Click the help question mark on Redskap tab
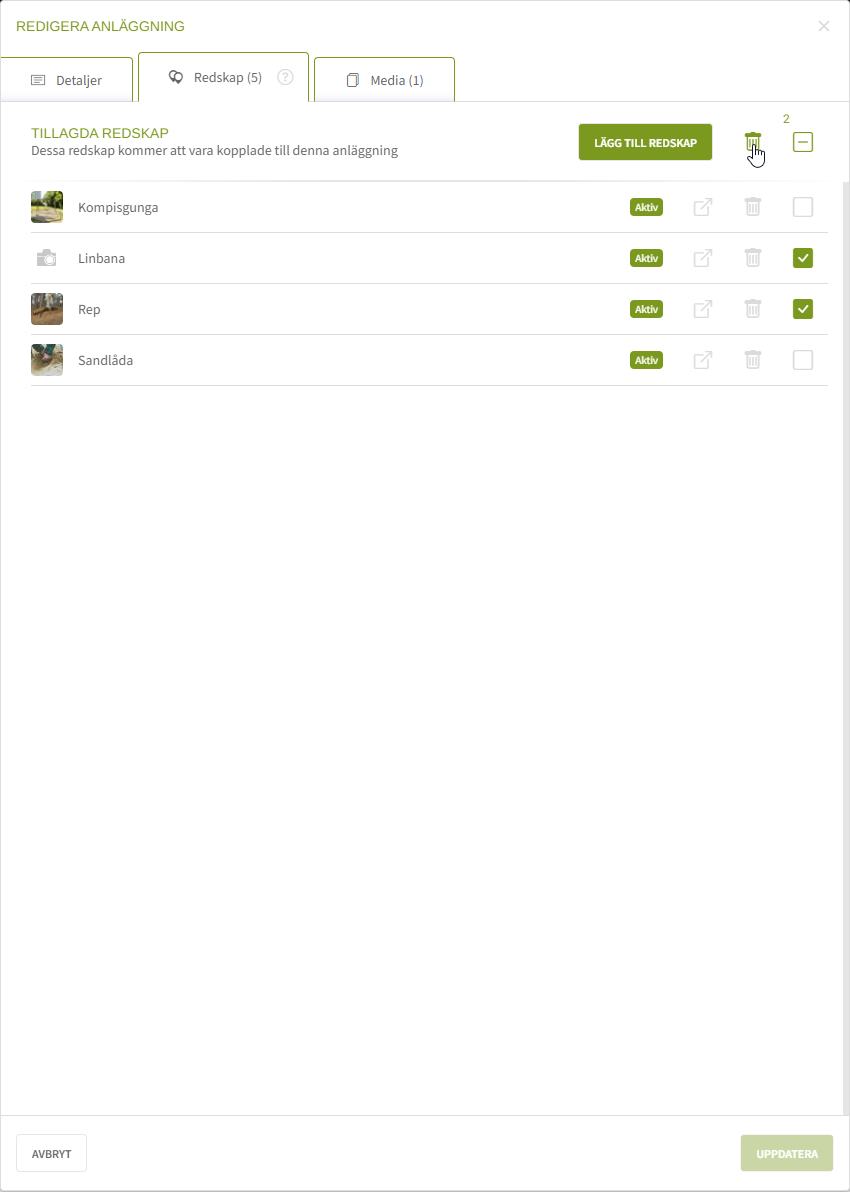This screenshot has height=1192, width=850. coord(285,77)
